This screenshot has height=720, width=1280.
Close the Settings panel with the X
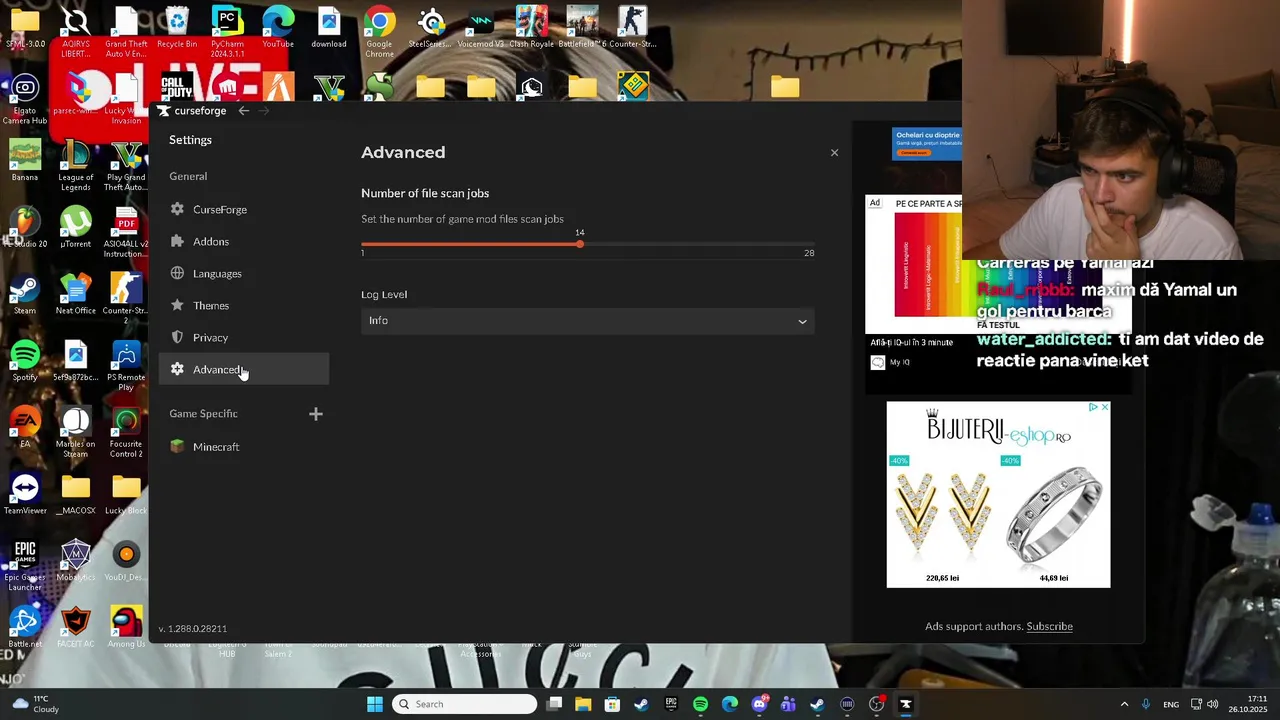click(834, 153)
